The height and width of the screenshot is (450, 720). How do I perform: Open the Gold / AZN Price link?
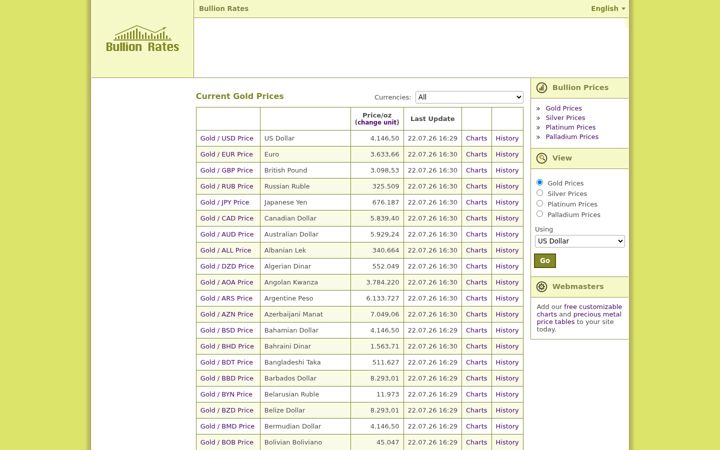coord(226,315)
